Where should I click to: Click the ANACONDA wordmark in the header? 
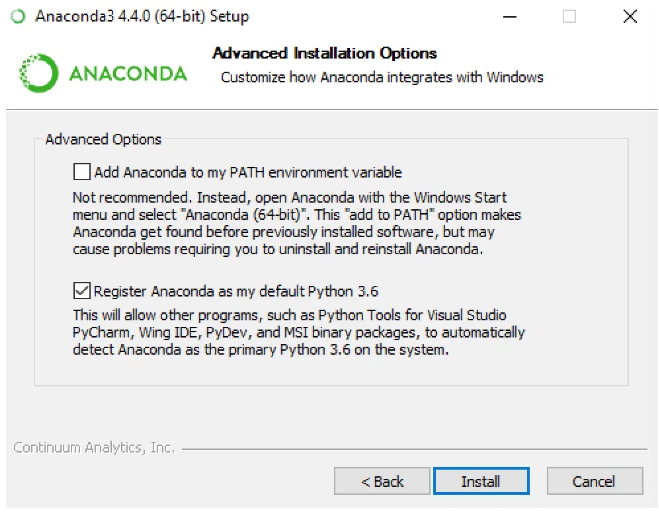tap(127, 74)
